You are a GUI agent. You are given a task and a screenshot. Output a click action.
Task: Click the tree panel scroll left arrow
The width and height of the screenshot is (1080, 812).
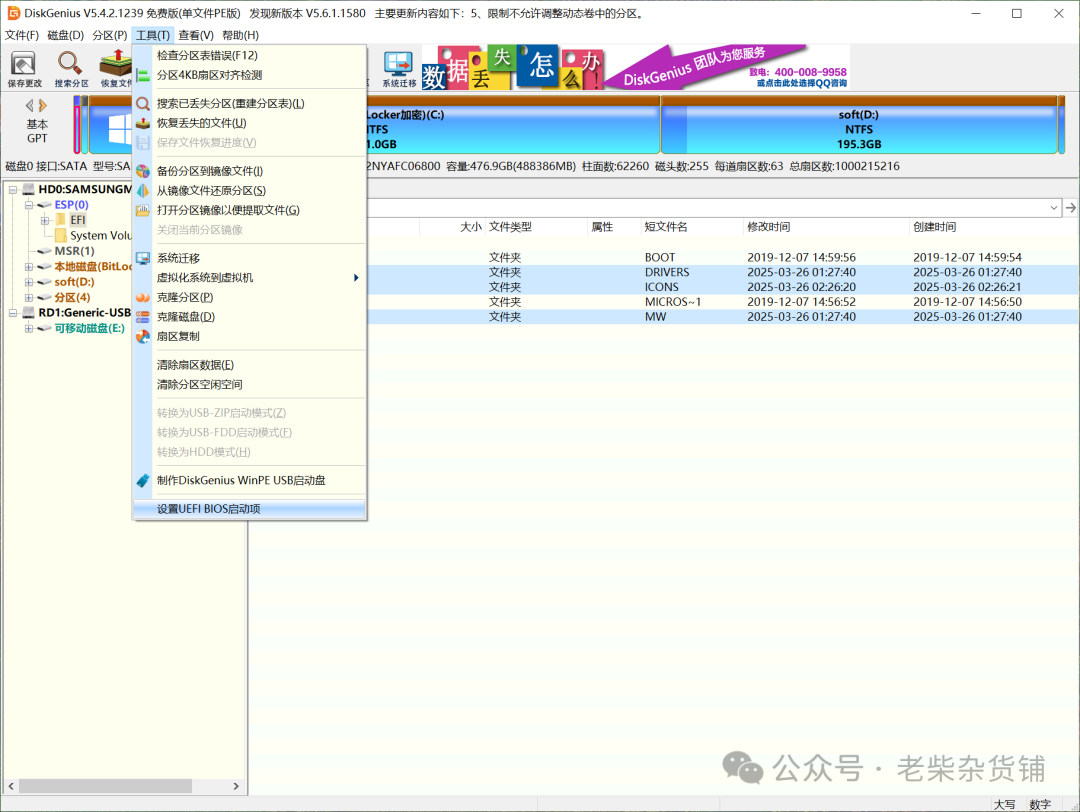[x=11, y=786]
